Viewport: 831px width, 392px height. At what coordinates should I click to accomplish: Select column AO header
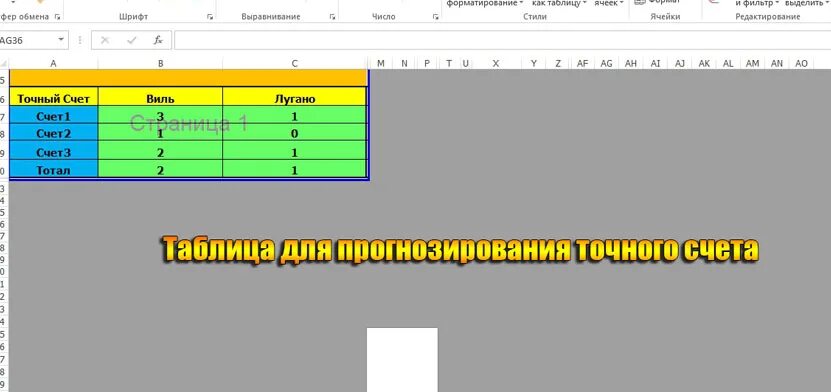[x=801, y=64]
